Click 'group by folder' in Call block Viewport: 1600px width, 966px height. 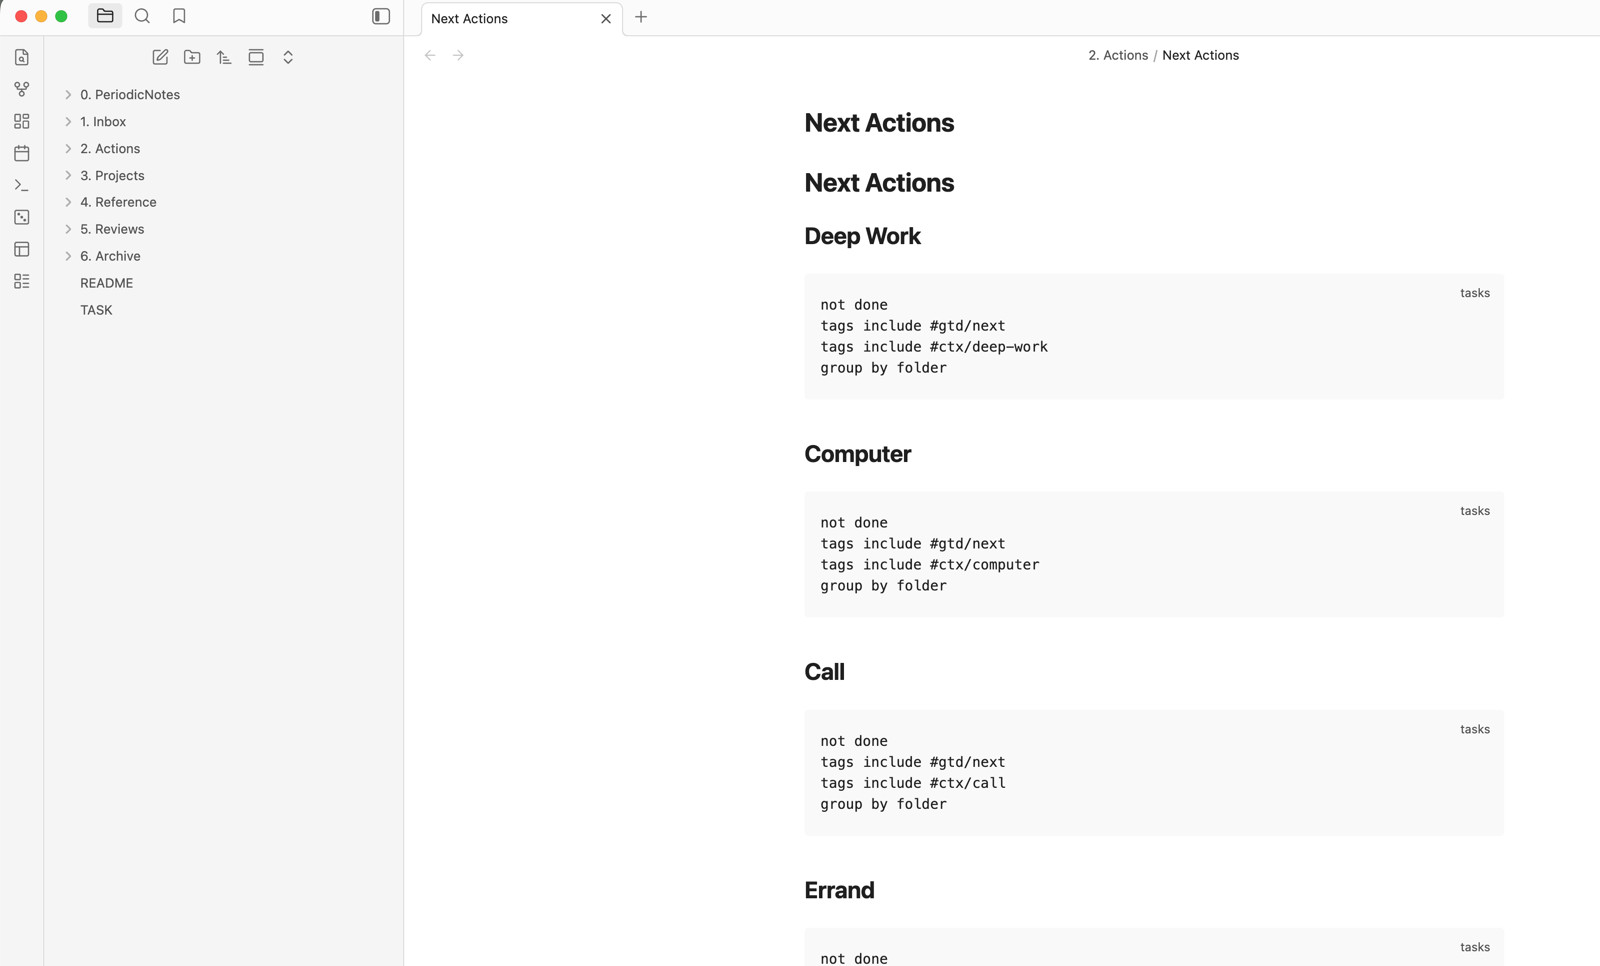coord(883,804)
